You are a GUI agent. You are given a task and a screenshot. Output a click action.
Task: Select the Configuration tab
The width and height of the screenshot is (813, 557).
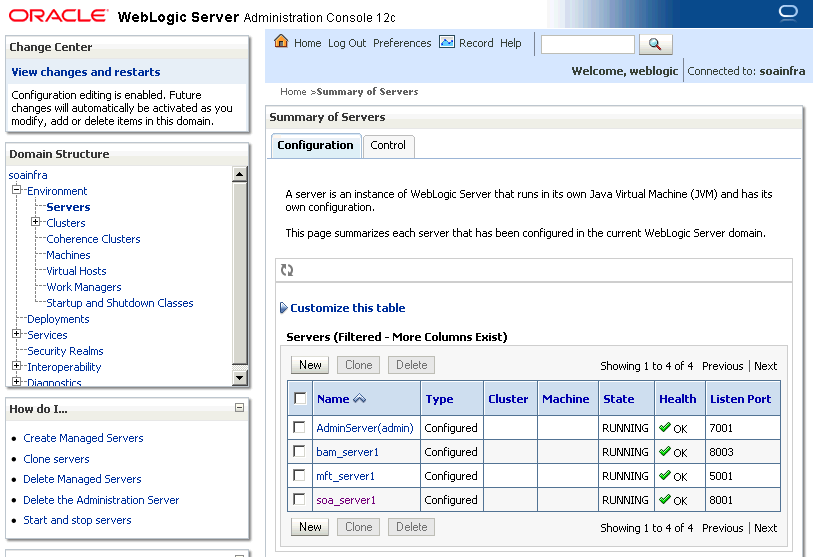point(315,146)
